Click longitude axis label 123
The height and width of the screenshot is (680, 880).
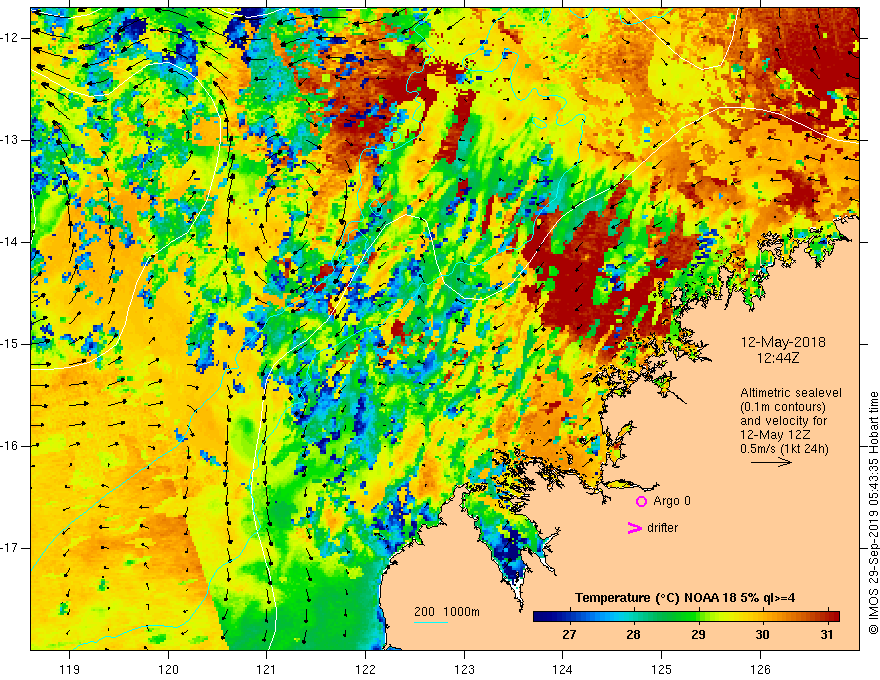click(464, 669)
